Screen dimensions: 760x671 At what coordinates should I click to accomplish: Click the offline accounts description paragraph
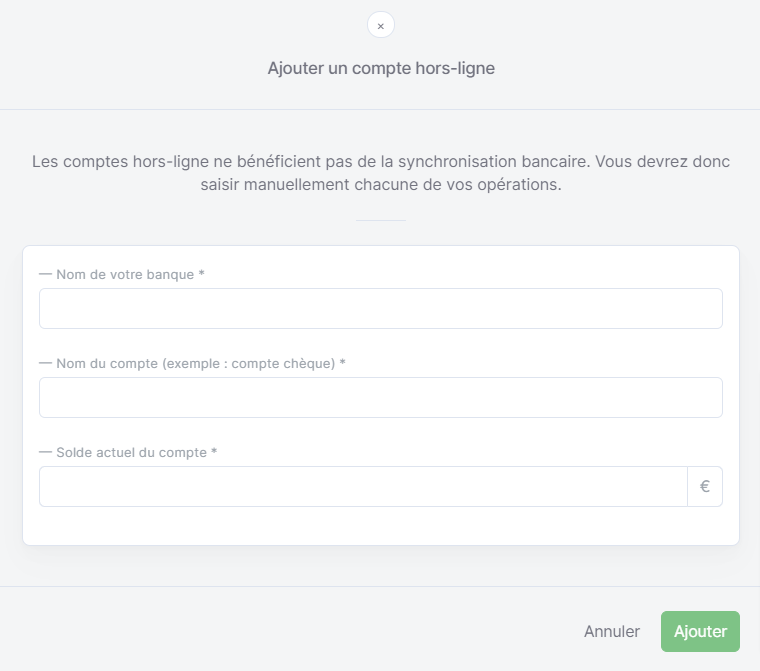[381, 173]
